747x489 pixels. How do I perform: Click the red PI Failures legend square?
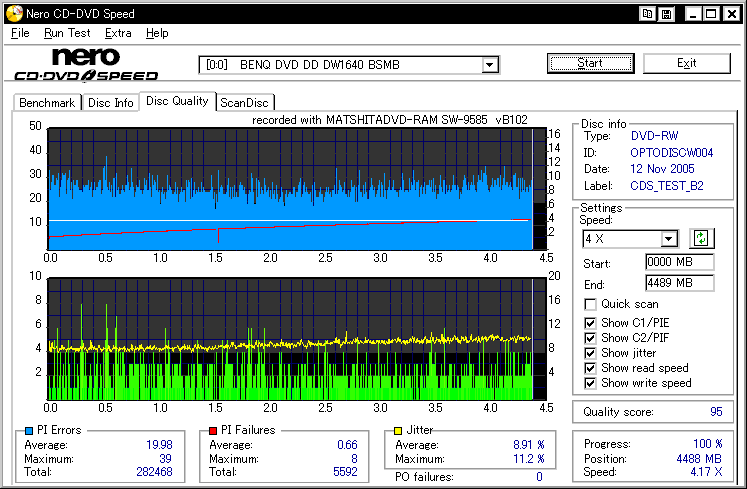click(213, 430)
